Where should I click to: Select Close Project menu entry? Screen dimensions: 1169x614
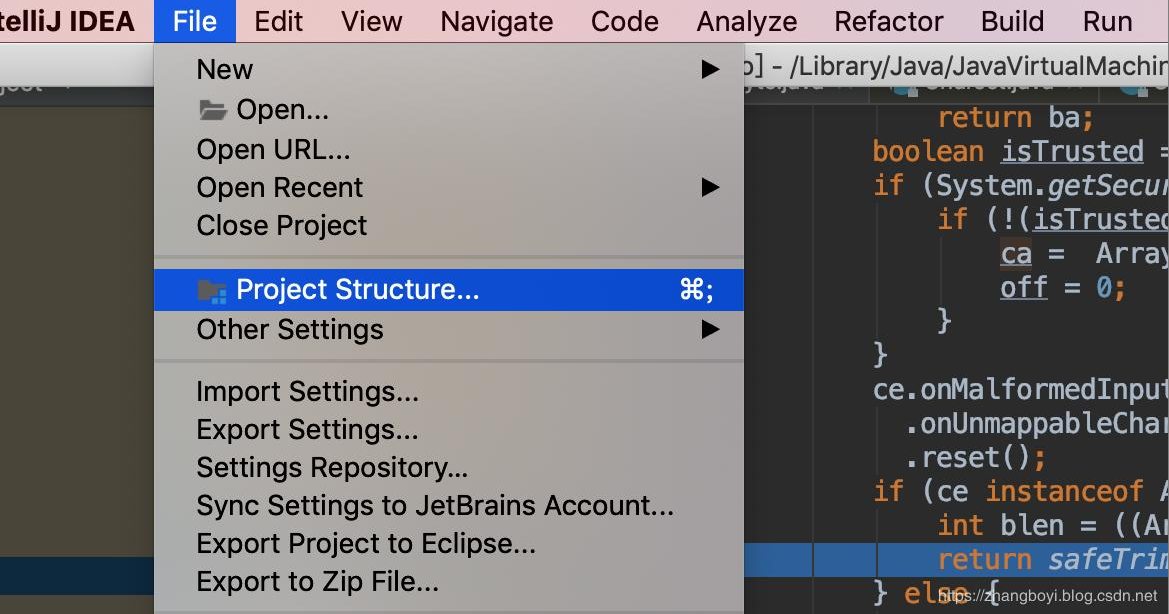click(282, 225)
